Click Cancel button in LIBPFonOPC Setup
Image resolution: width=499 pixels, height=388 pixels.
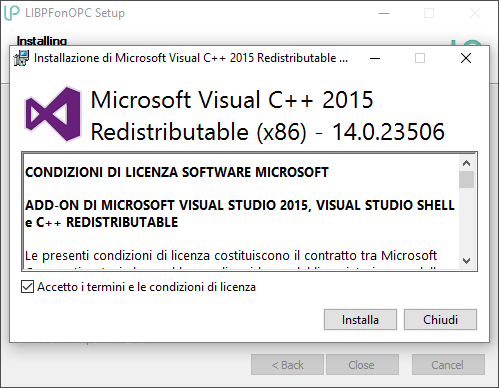coord(448,365)
